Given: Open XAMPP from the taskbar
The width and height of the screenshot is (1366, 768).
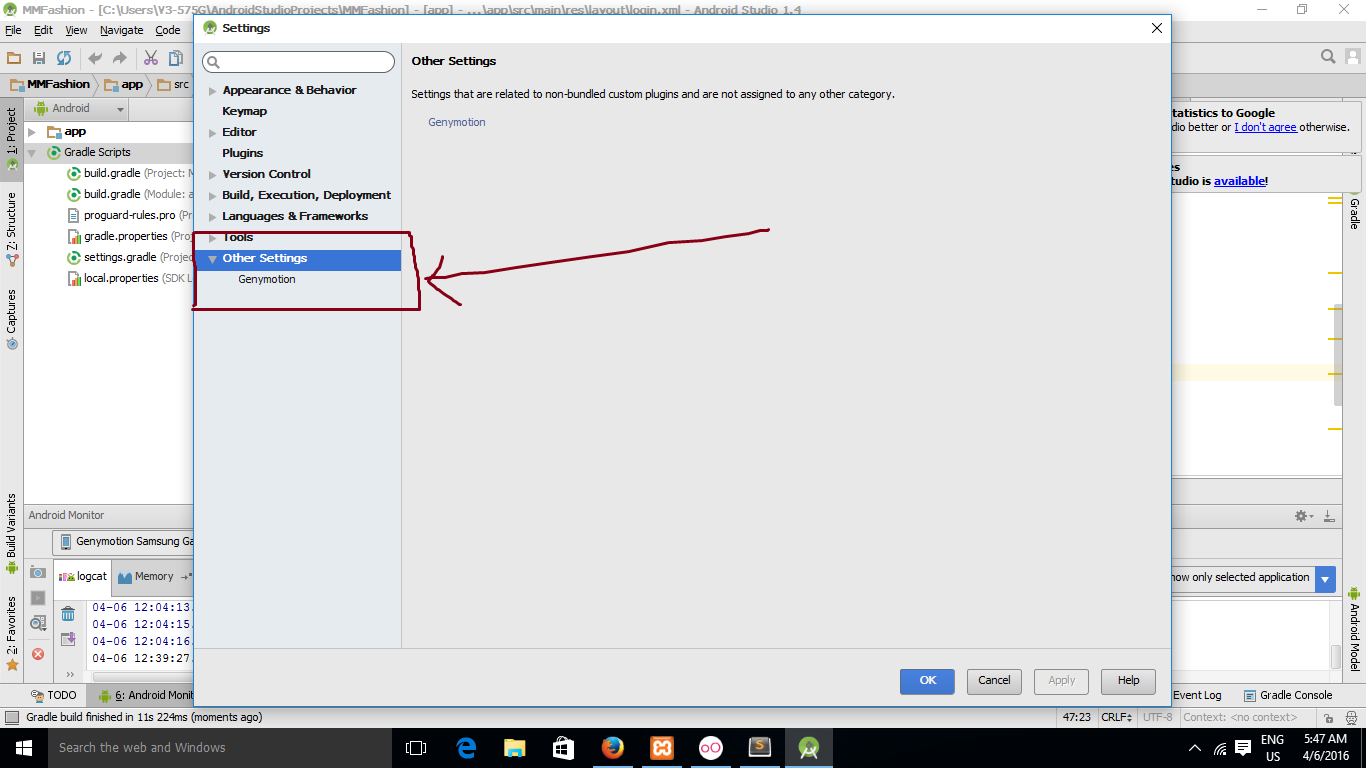Looking at the screenshot, I should pyautogui.click(x=662, y=747).
